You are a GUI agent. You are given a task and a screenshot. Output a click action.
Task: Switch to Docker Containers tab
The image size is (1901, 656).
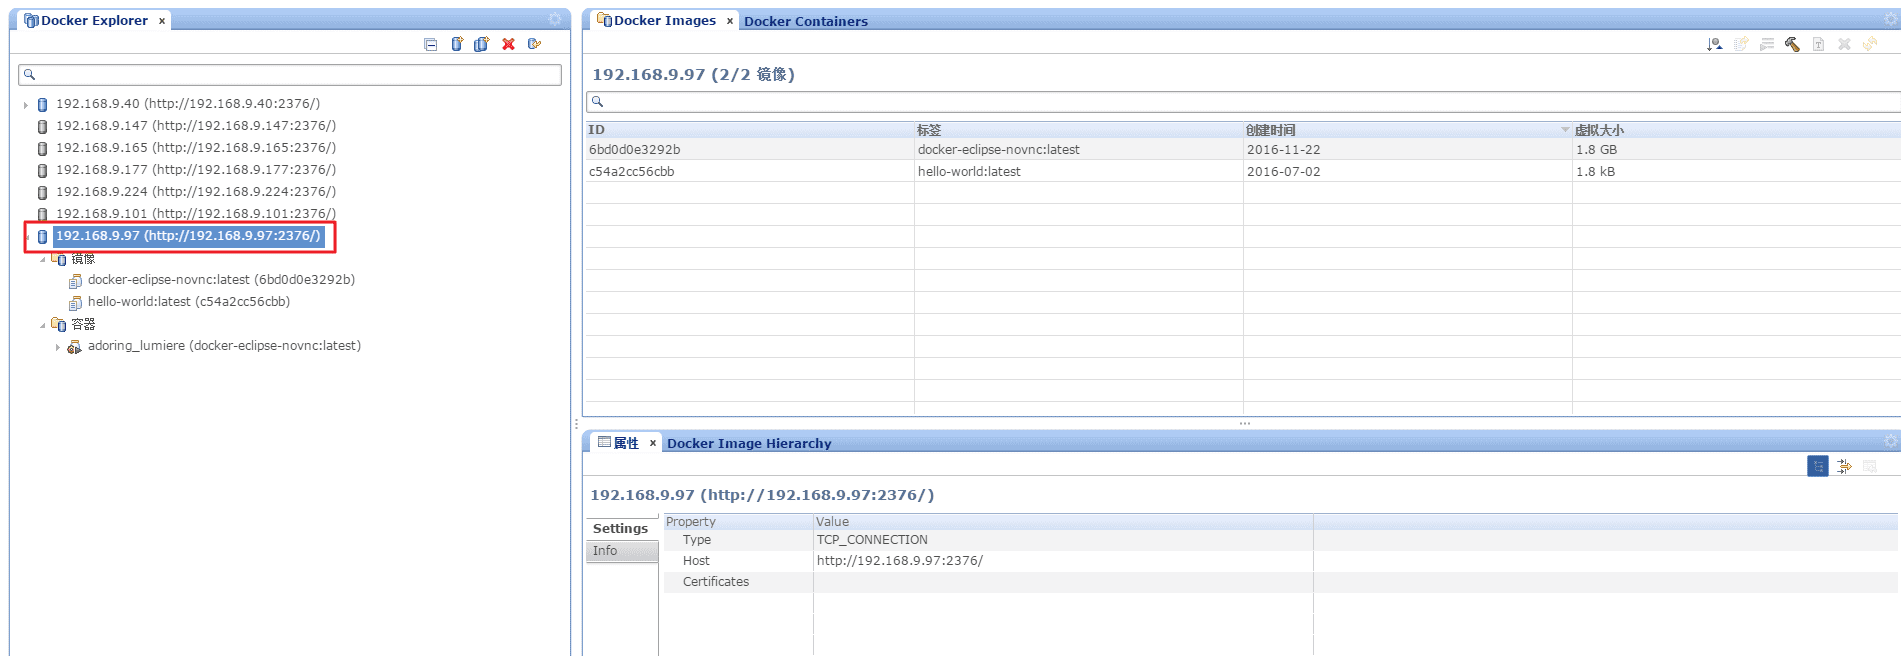click(x=805, y=21)
